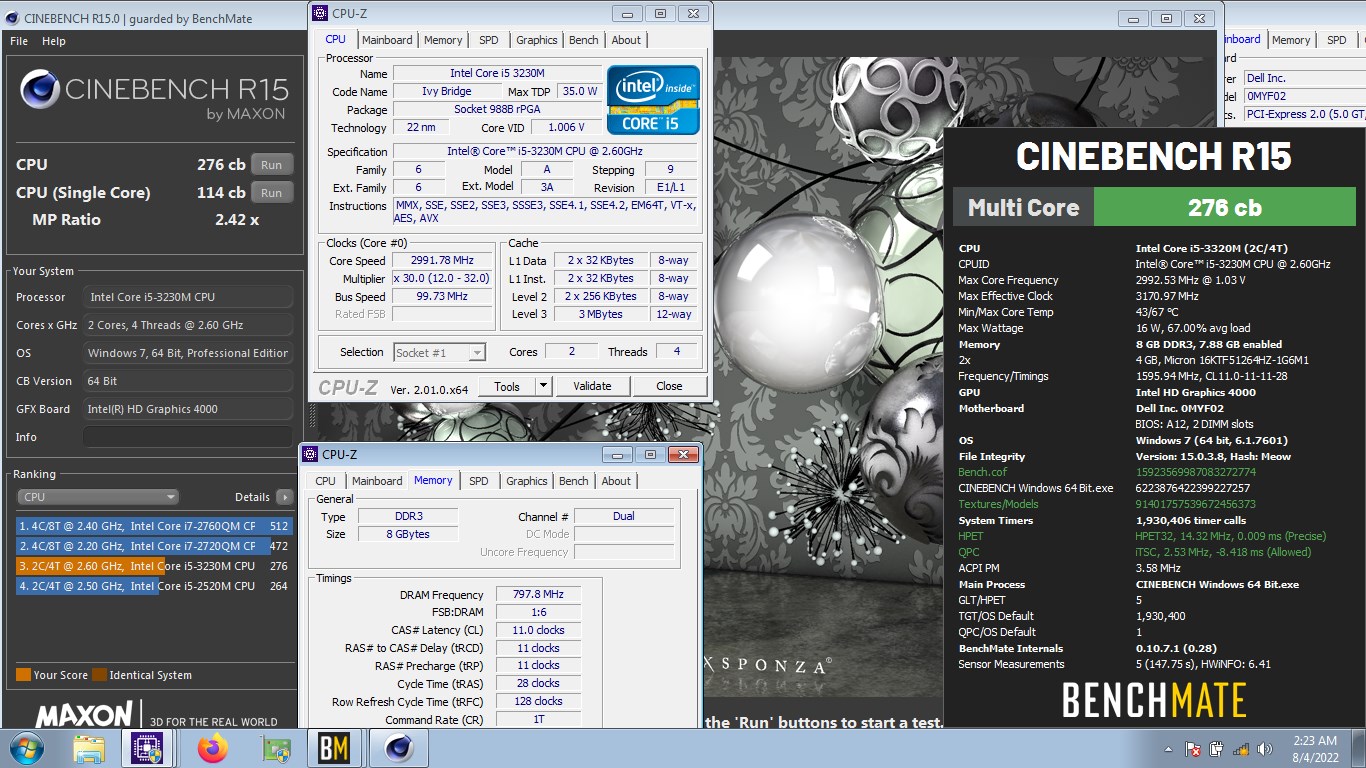Open the Cinebench File menu

[x=19, y=41]
